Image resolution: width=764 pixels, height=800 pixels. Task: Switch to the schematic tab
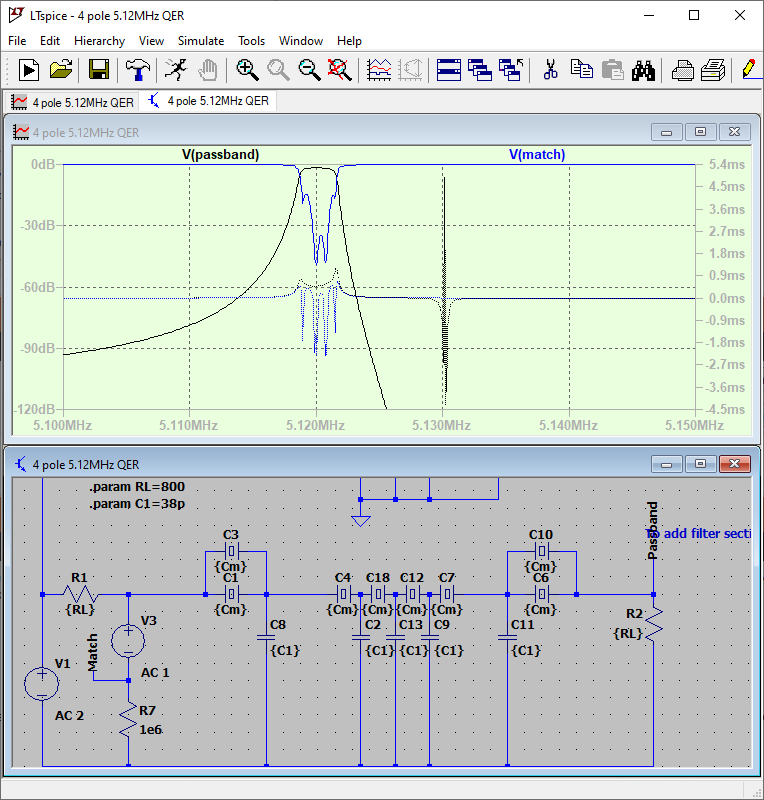coord(208,101)
